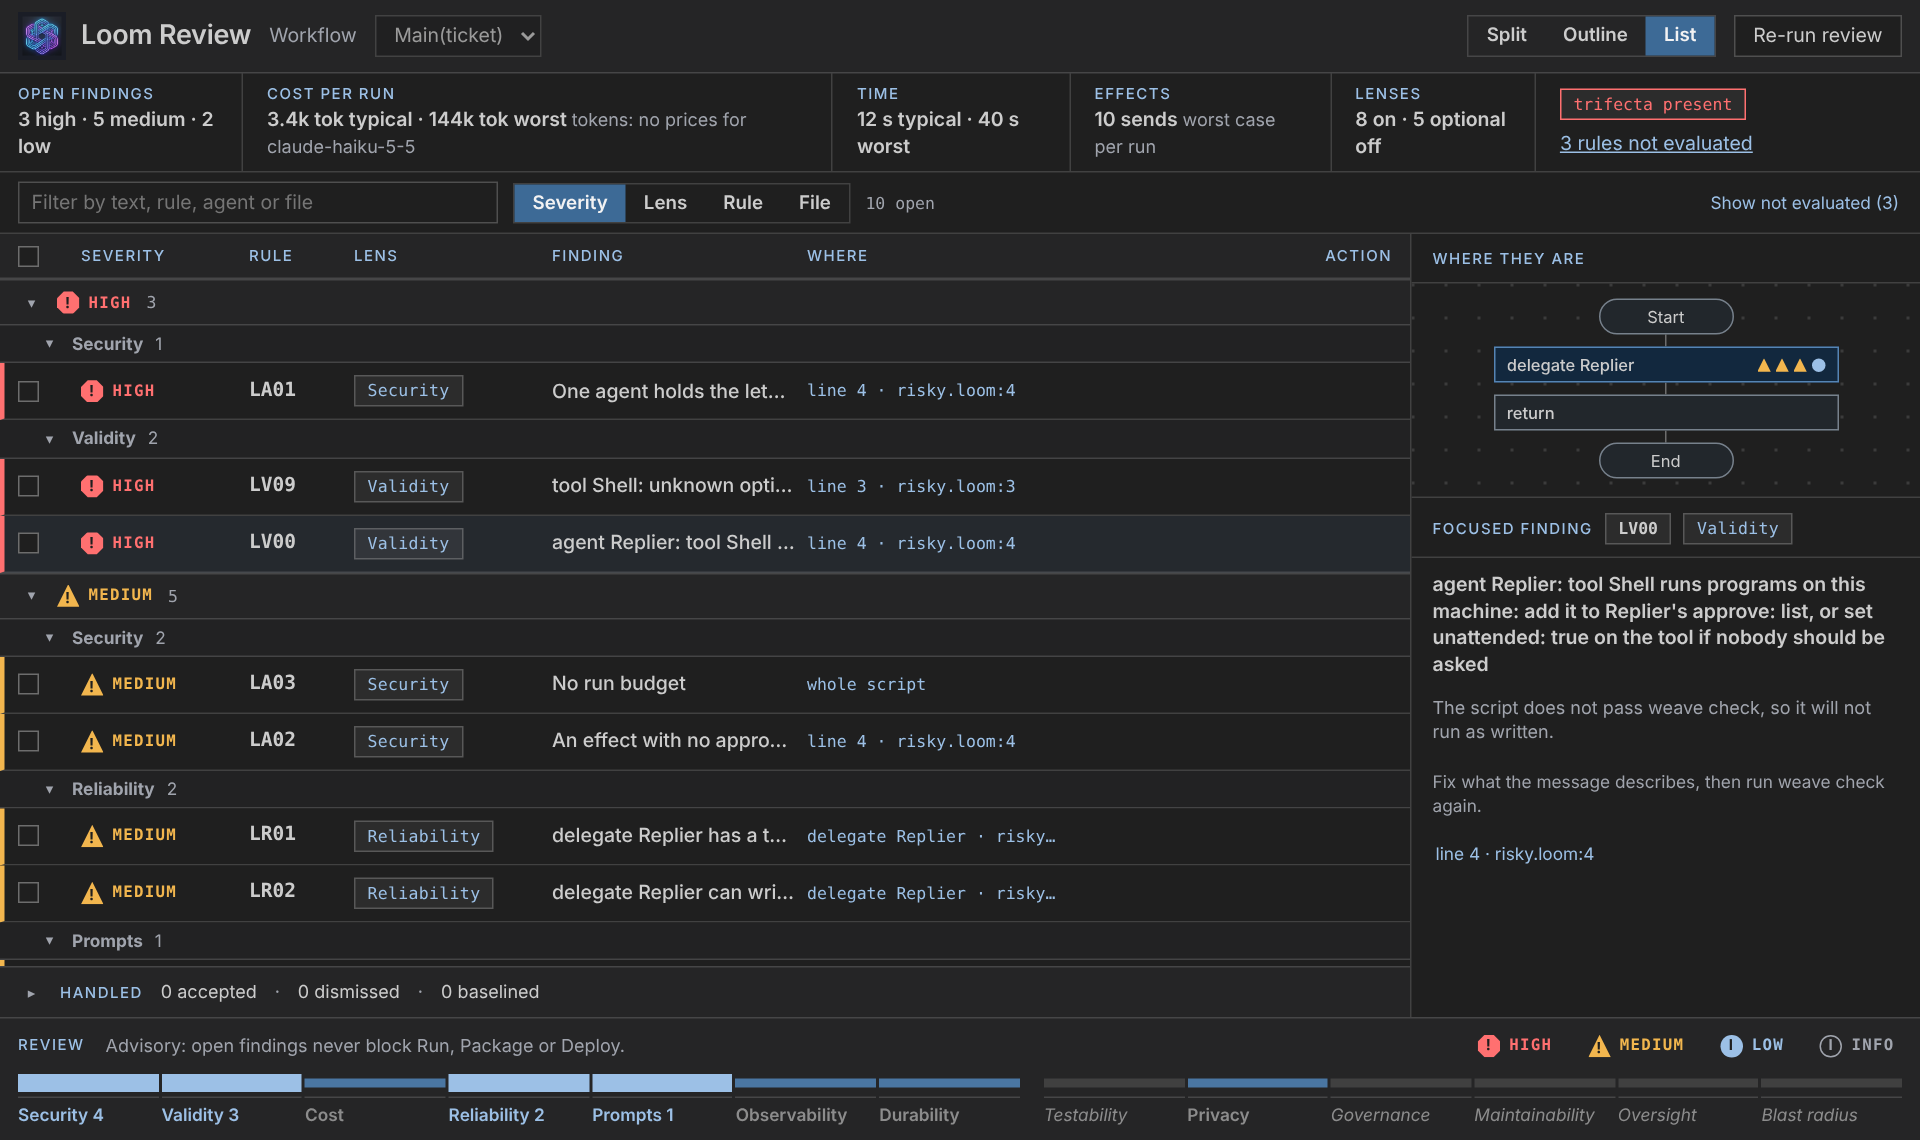Click the warning icon in LR01 row
The width and height of the screenshot is (1920, 1140).
point(92,836)
